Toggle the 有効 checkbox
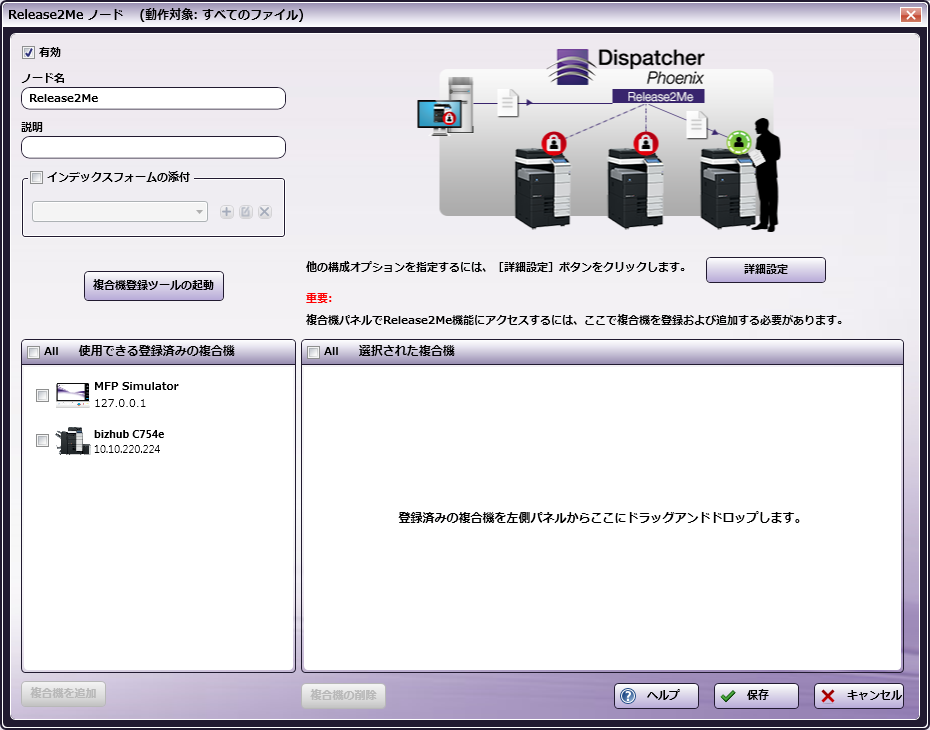930x730 pixels. coord(28,52)
